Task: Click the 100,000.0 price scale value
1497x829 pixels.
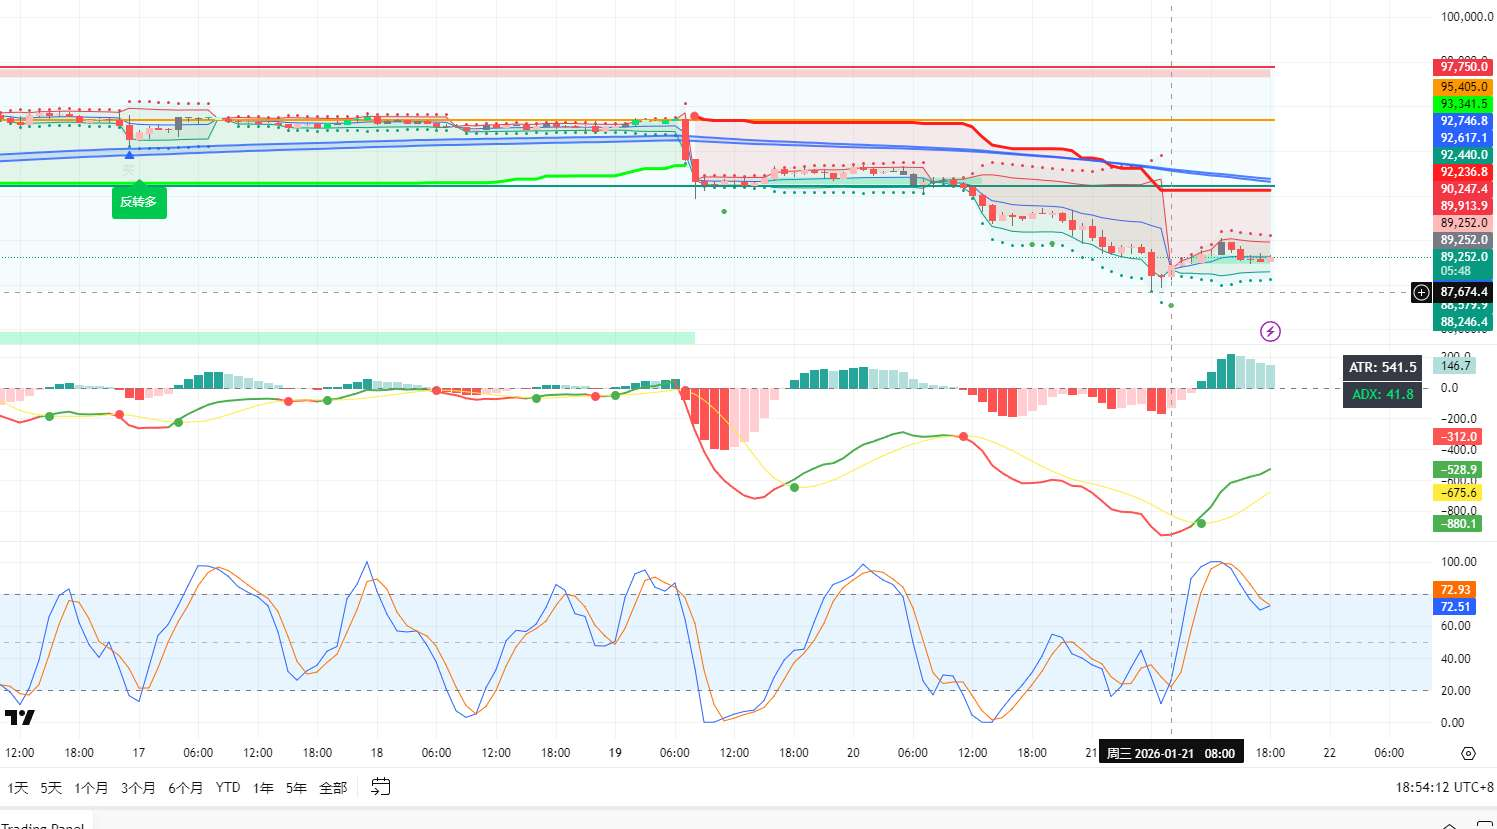Action: pyautogui.click(x=1466, y=17)
